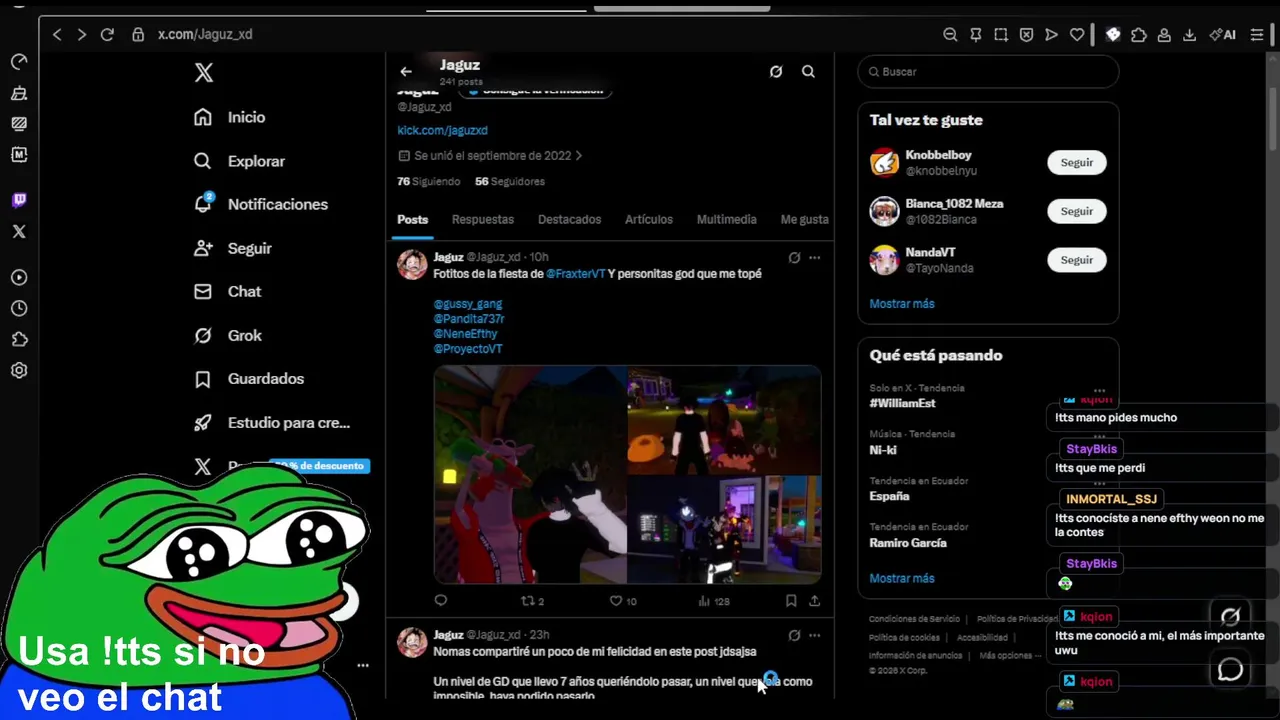This screenshot has height=720, width=1280.
Task: Open GX Control speedometer in browser sidebar
Action: tap(19, 62)
